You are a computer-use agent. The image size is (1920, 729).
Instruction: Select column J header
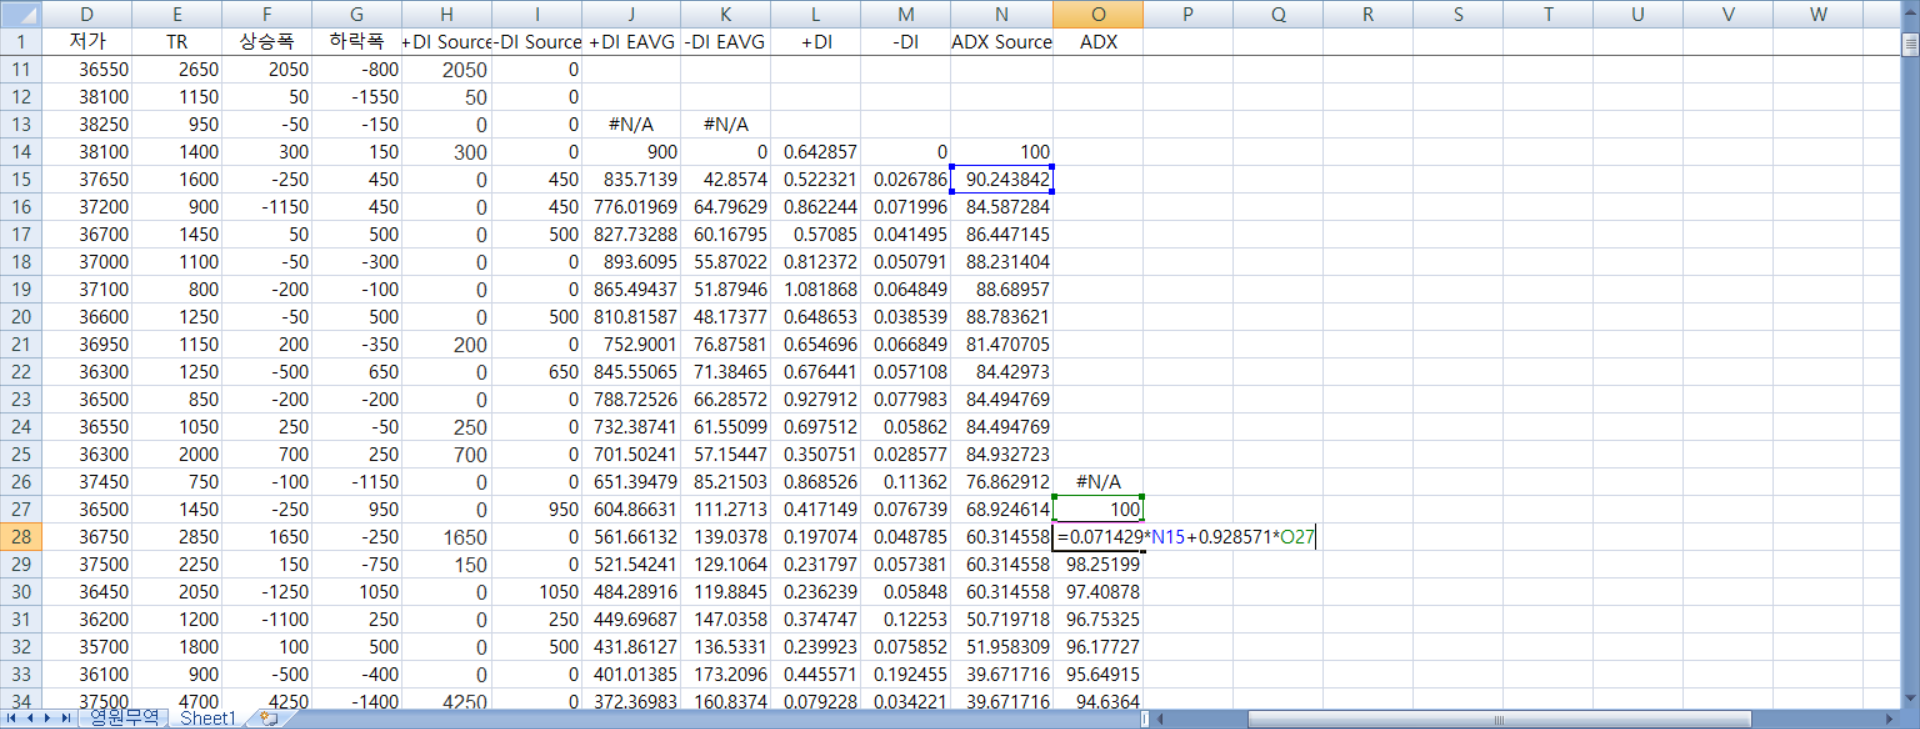coord(631,14)
